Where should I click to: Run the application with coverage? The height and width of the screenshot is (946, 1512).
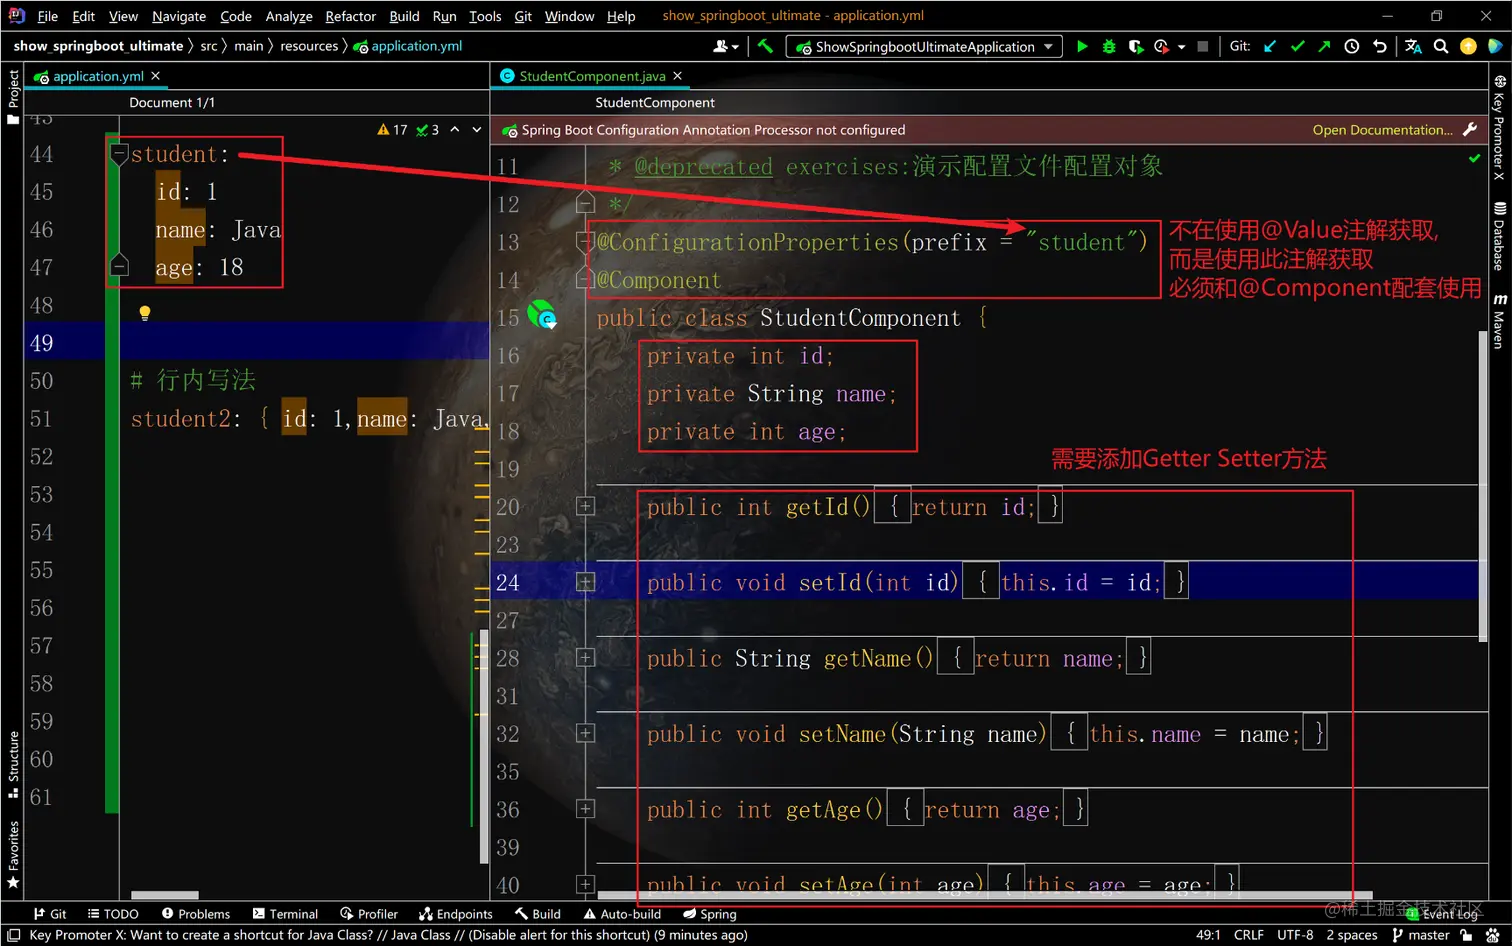(x=1135, y=46)
